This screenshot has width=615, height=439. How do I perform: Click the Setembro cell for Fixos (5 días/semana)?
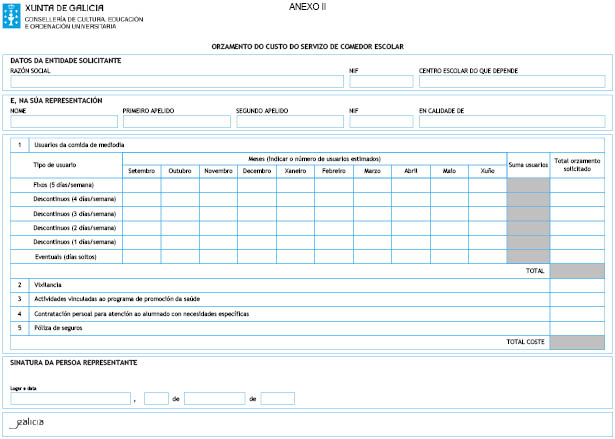(x=141, y=185)
